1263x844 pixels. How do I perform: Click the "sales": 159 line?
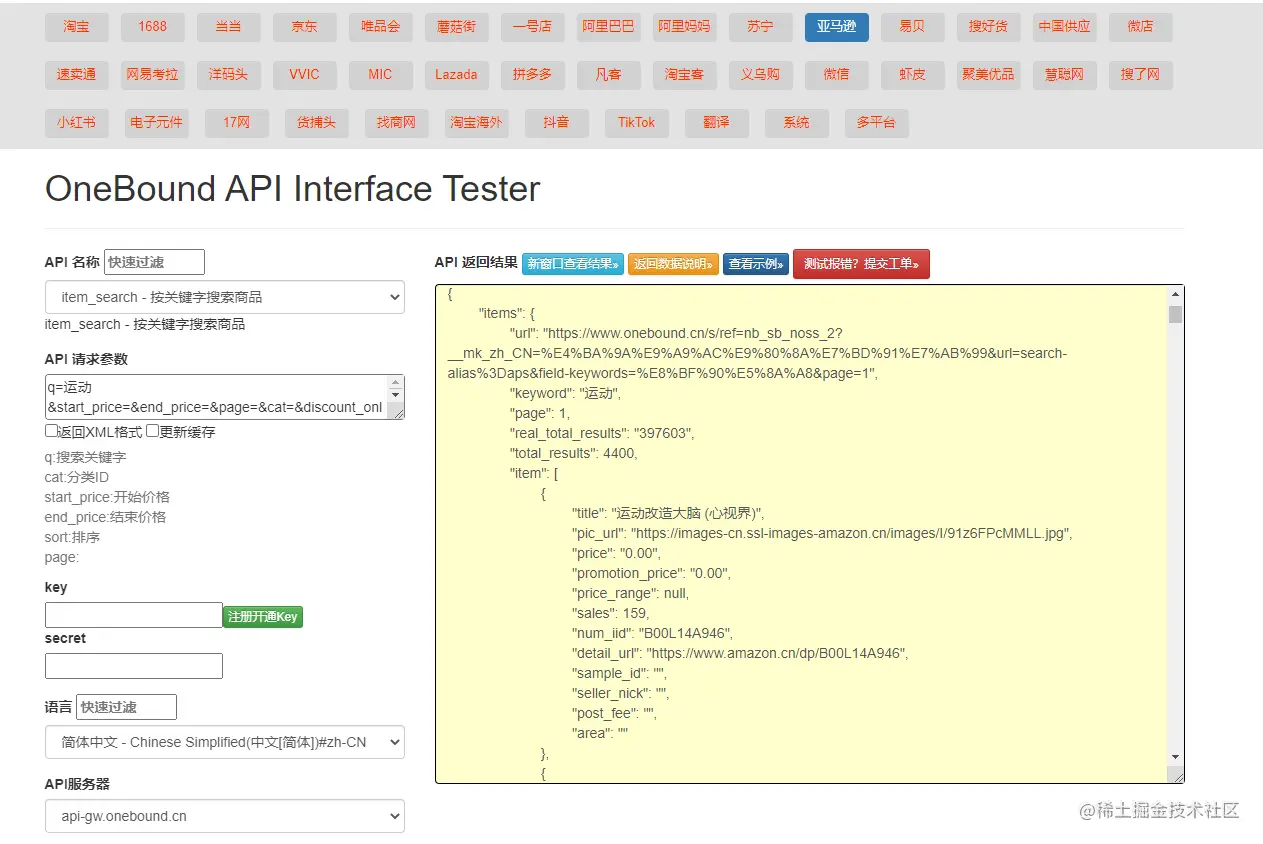(x=611, y=613)
